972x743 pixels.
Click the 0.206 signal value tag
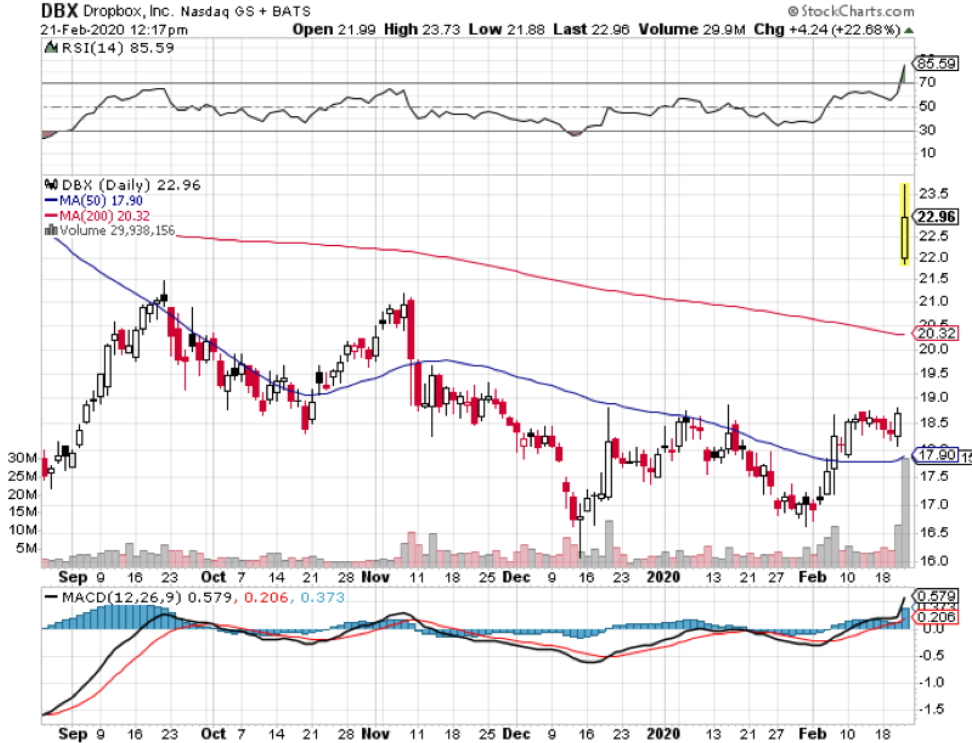click(937, 617)
